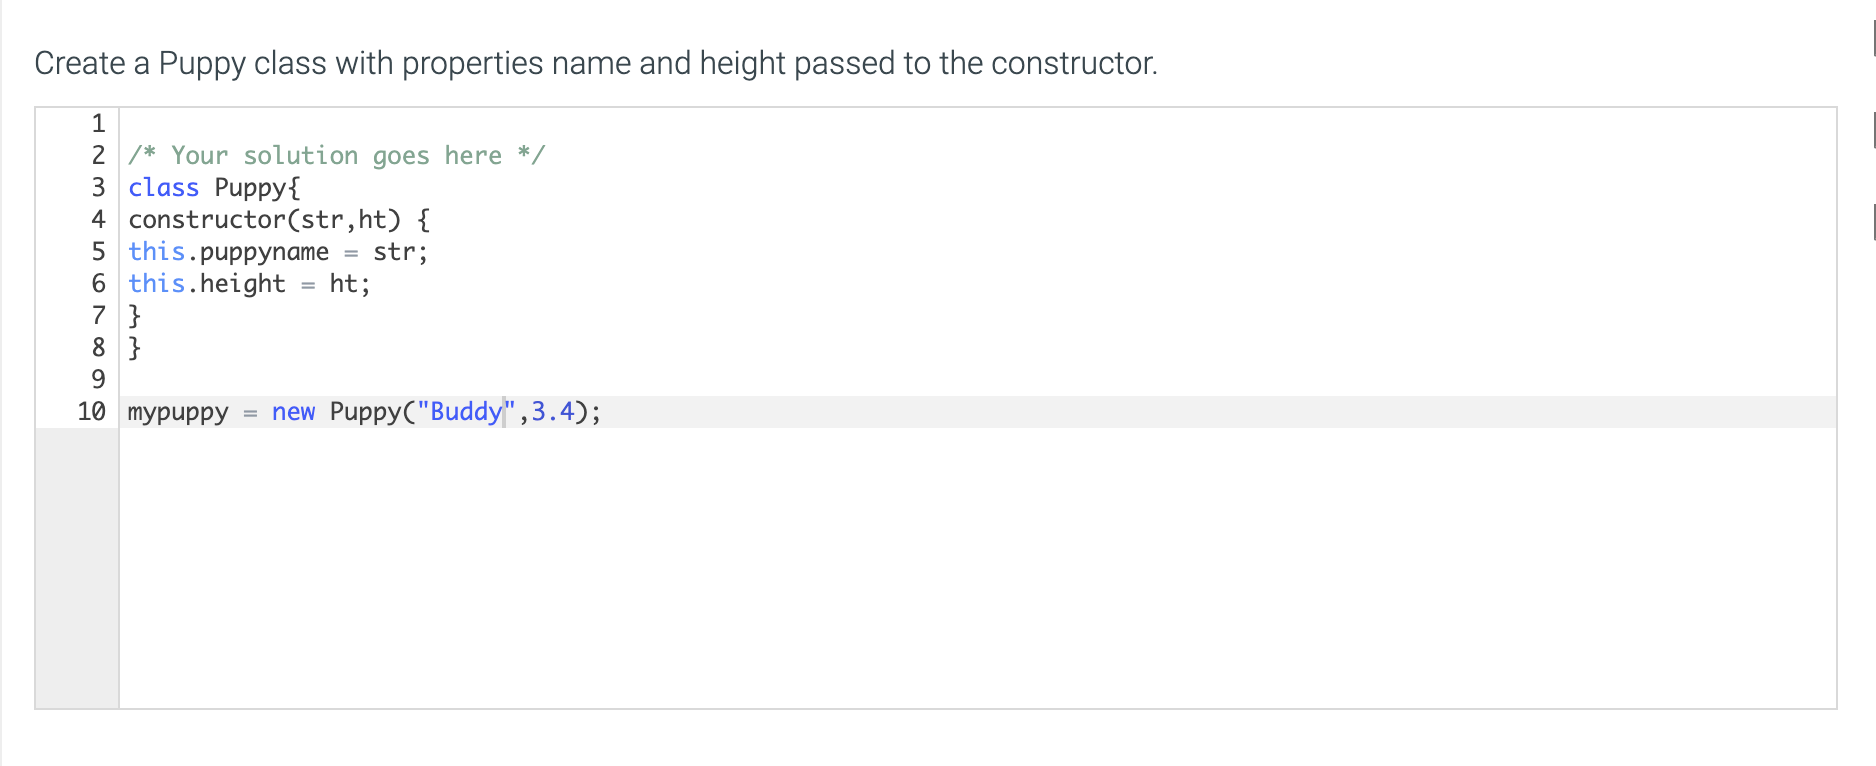Click the 'puppyname' property on line 5

pyautogui.click(x=265, y=251)
